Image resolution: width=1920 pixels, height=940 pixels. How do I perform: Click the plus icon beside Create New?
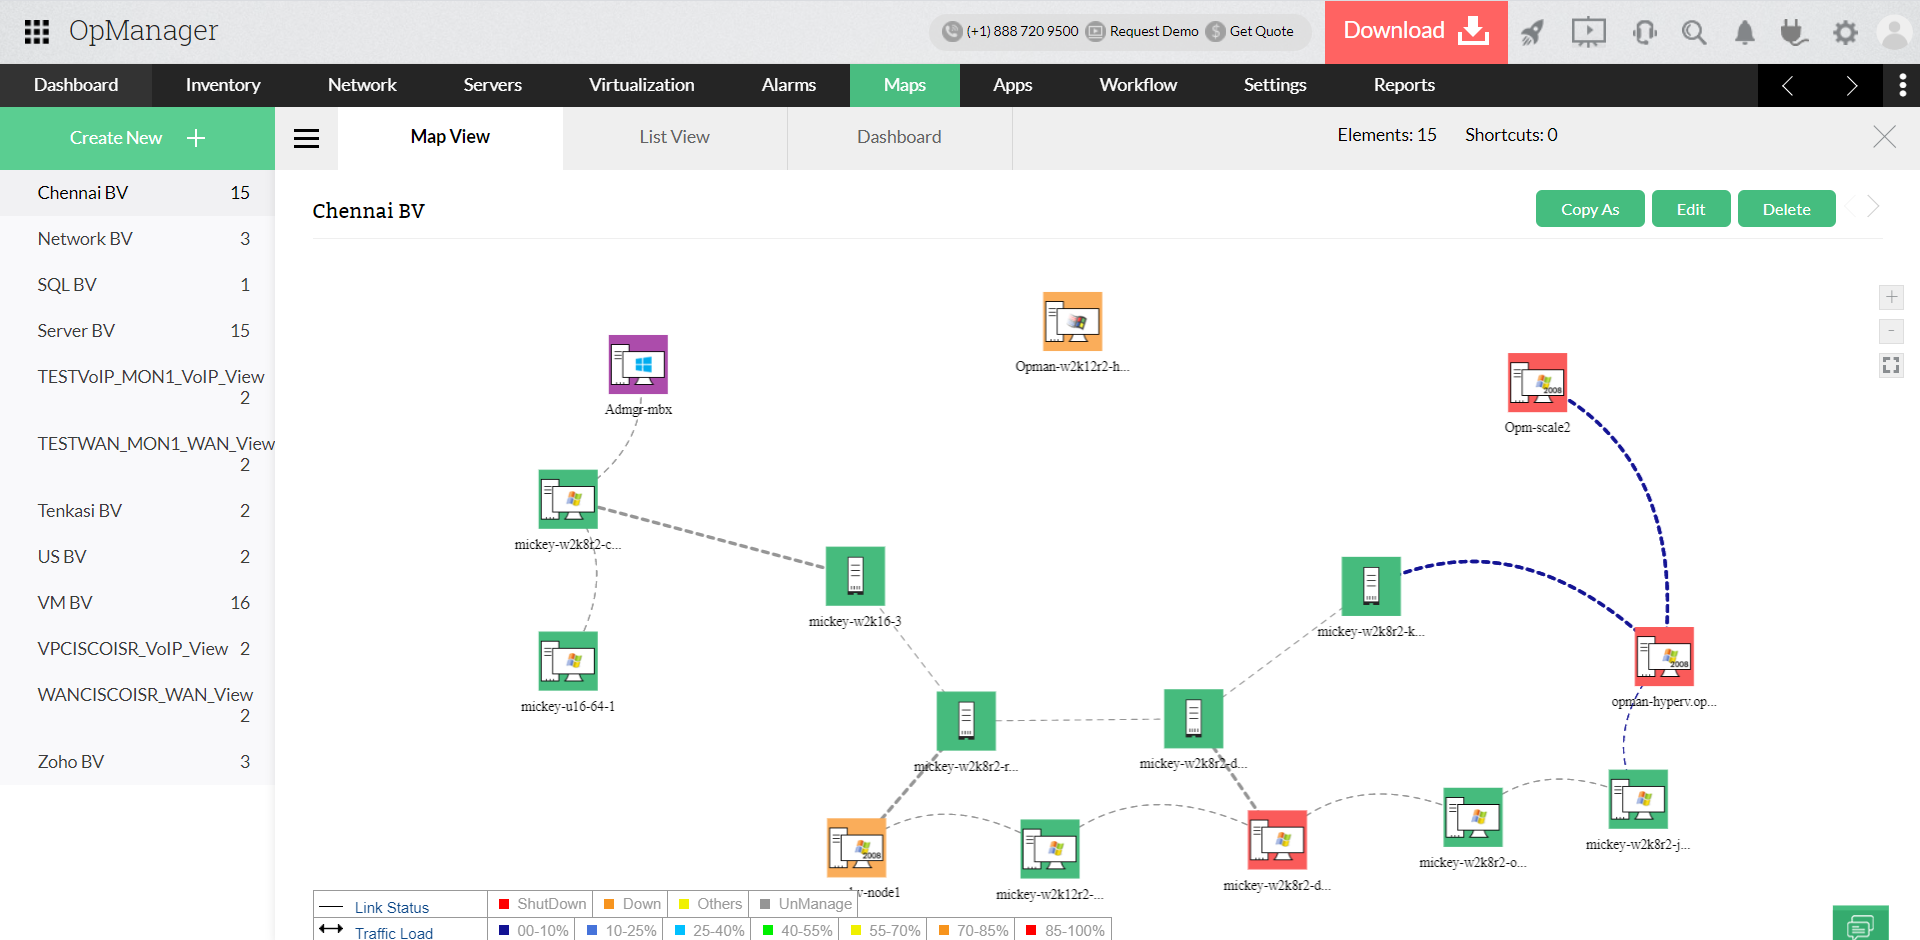point(196,138)
